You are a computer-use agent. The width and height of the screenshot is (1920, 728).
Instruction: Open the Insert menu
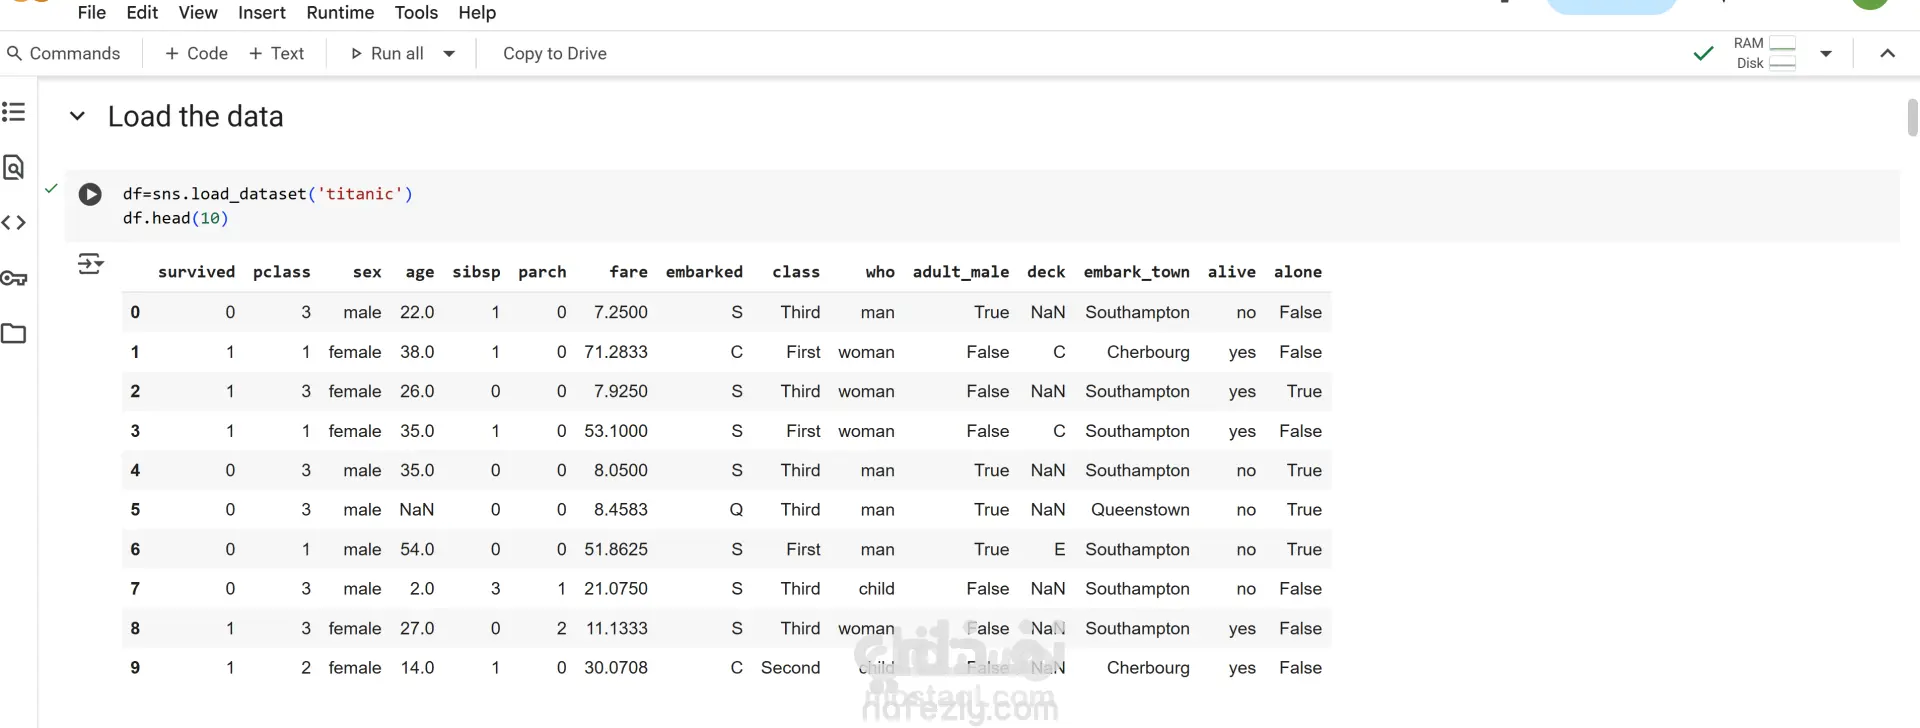(262, 13)
